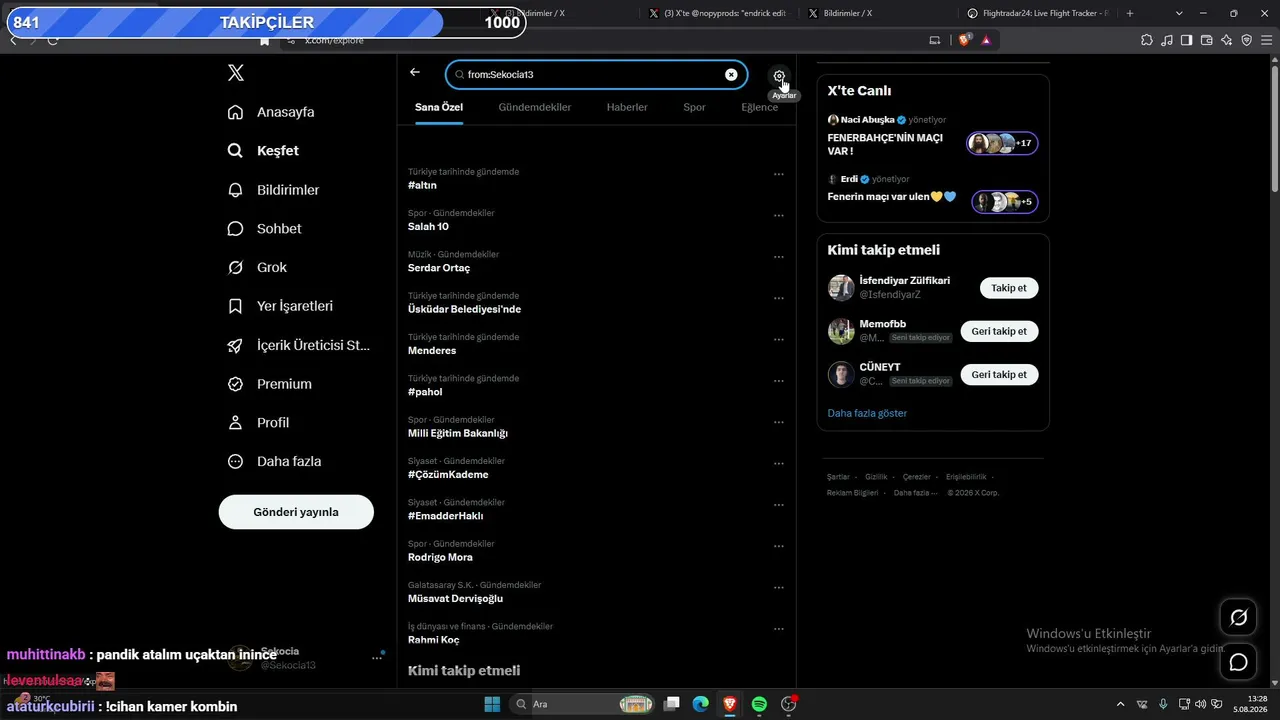Select the Sana Özel tab

[x=439, y=107]
